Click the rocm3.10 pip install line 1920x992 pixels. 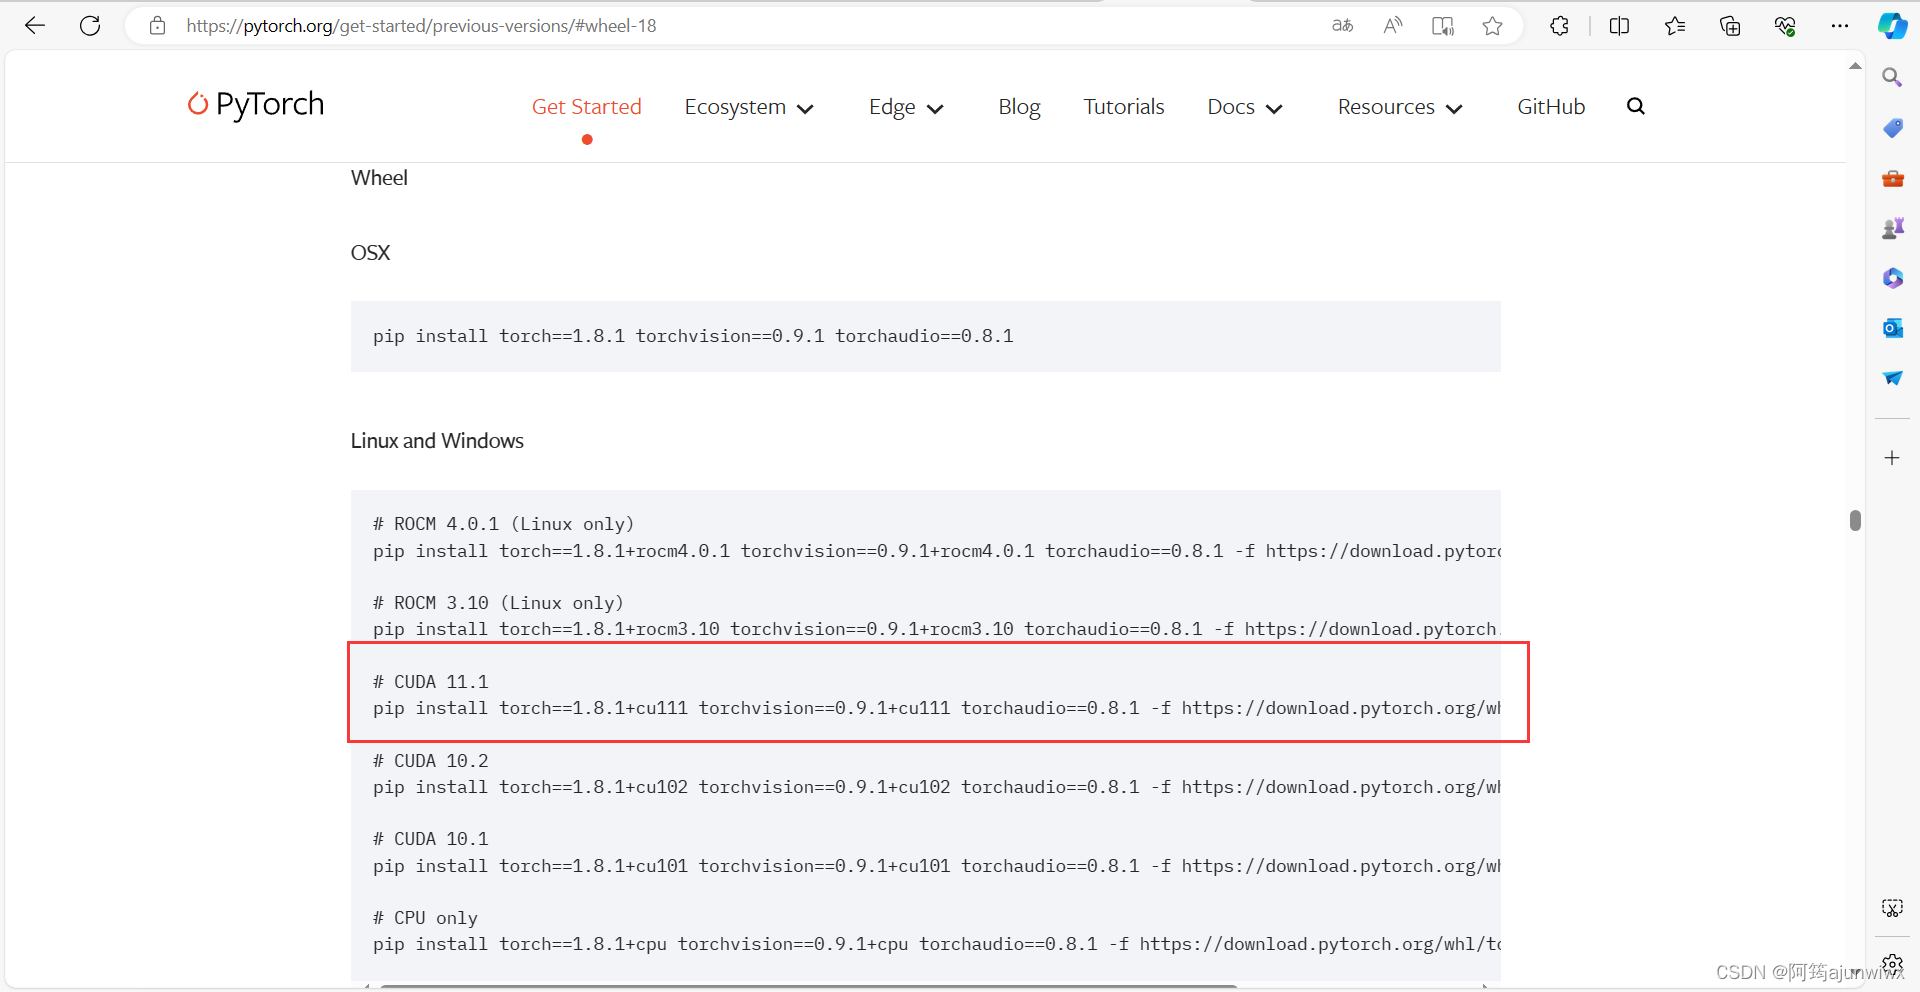point(936,629)
